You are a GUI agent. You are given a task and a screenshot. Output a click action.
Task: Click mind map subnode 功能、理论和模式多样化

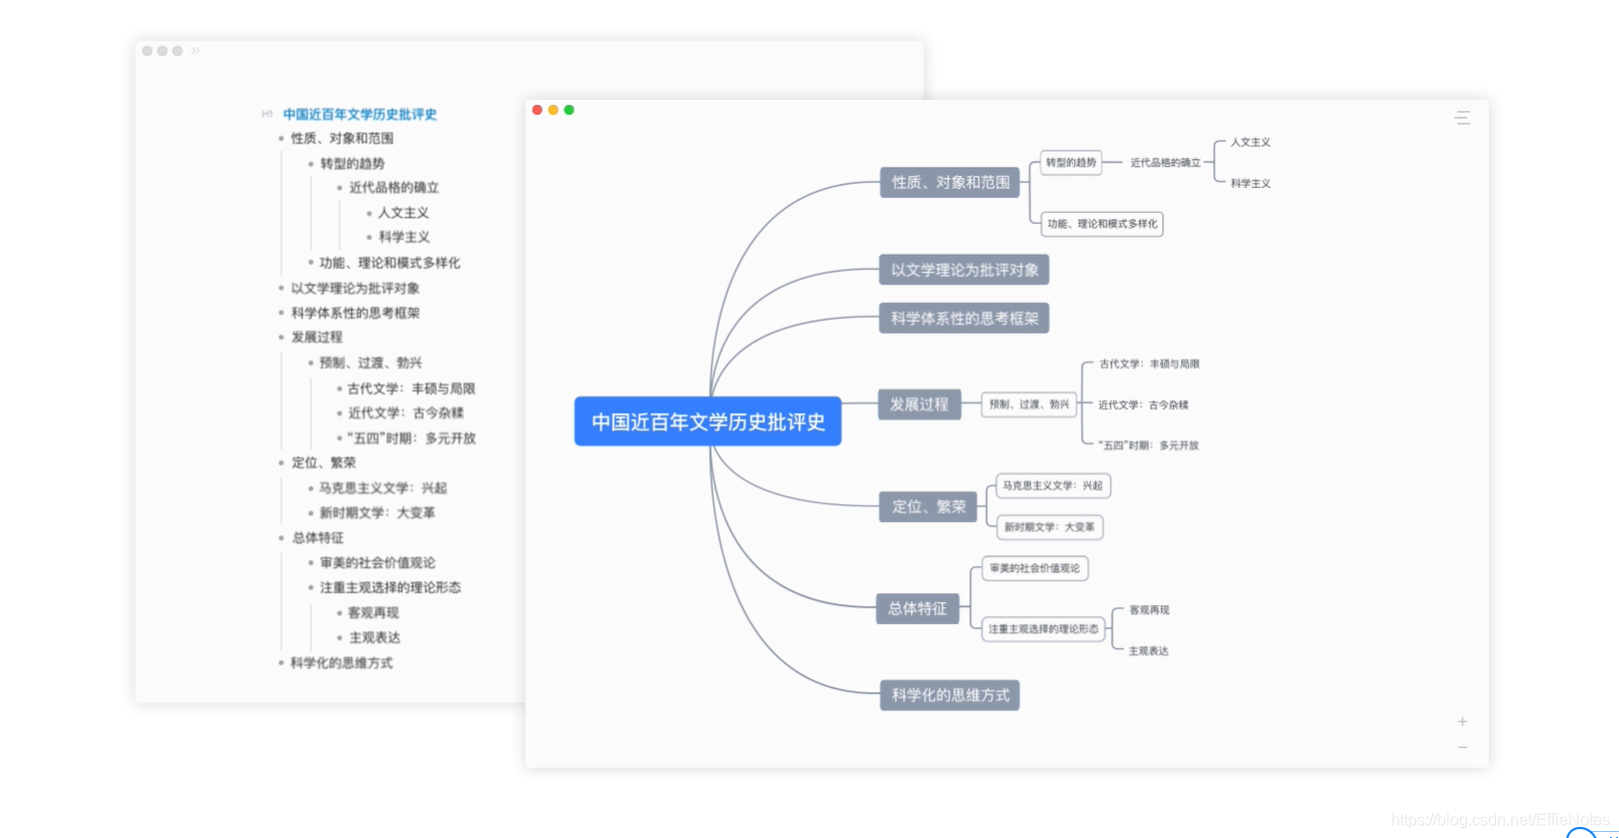[x=1102, y=224]
